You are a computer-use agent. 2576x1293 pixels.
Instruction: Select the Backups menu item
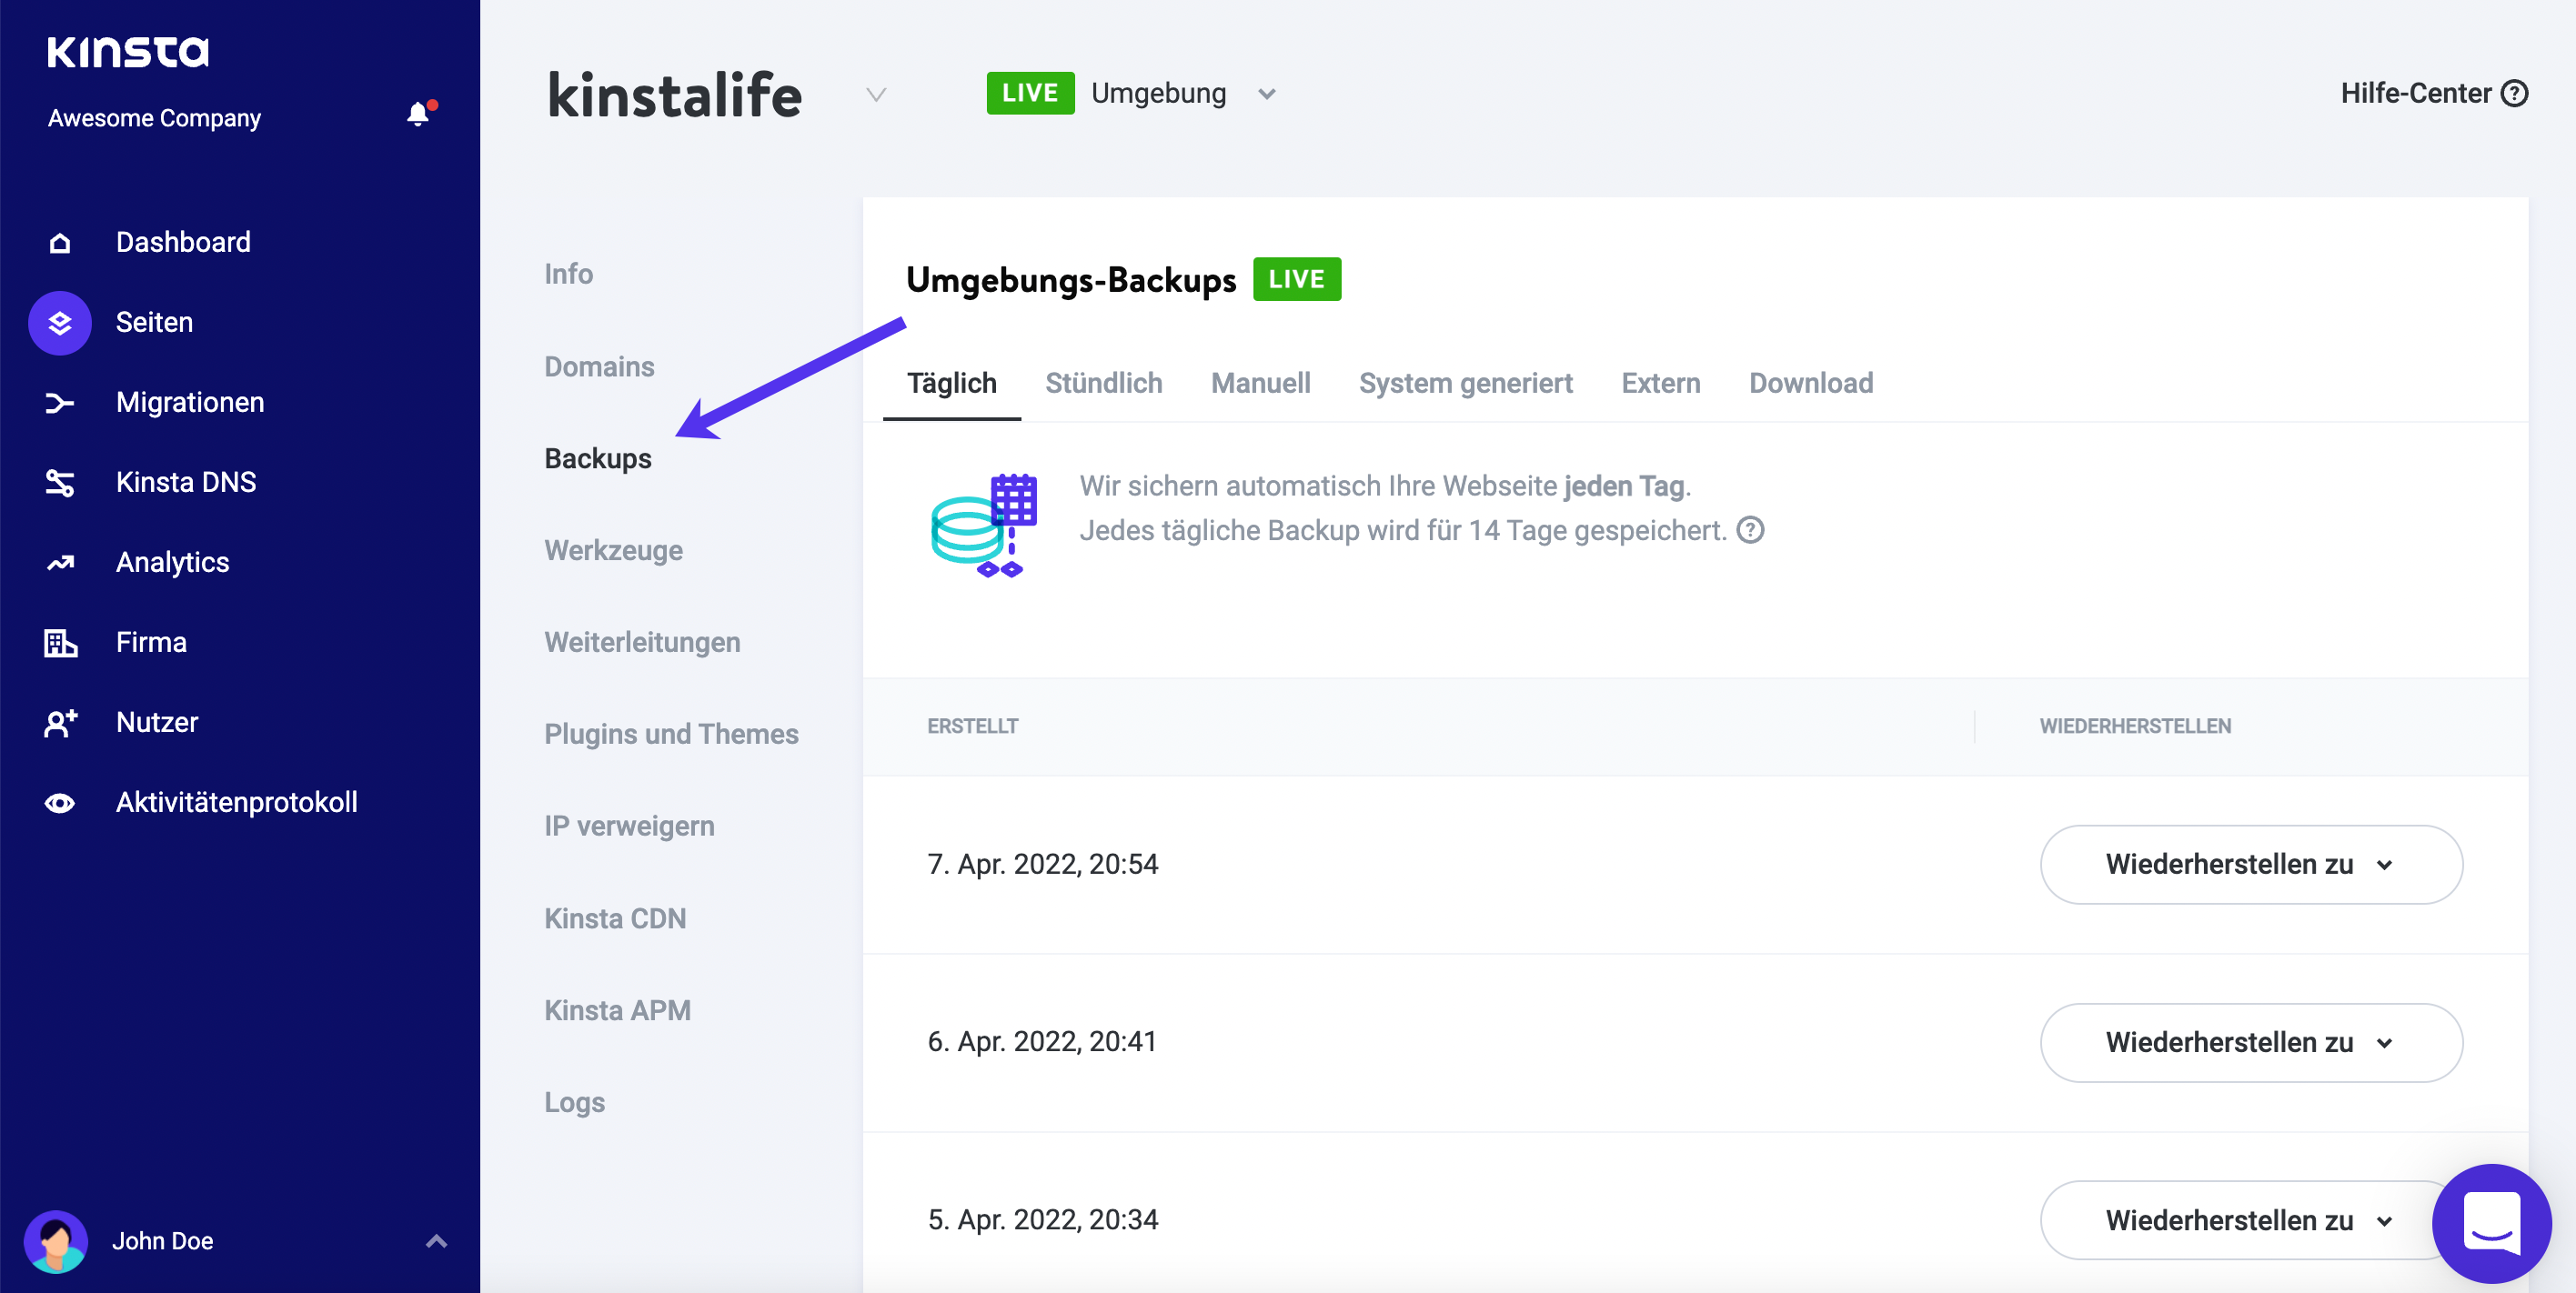(599, 458)
